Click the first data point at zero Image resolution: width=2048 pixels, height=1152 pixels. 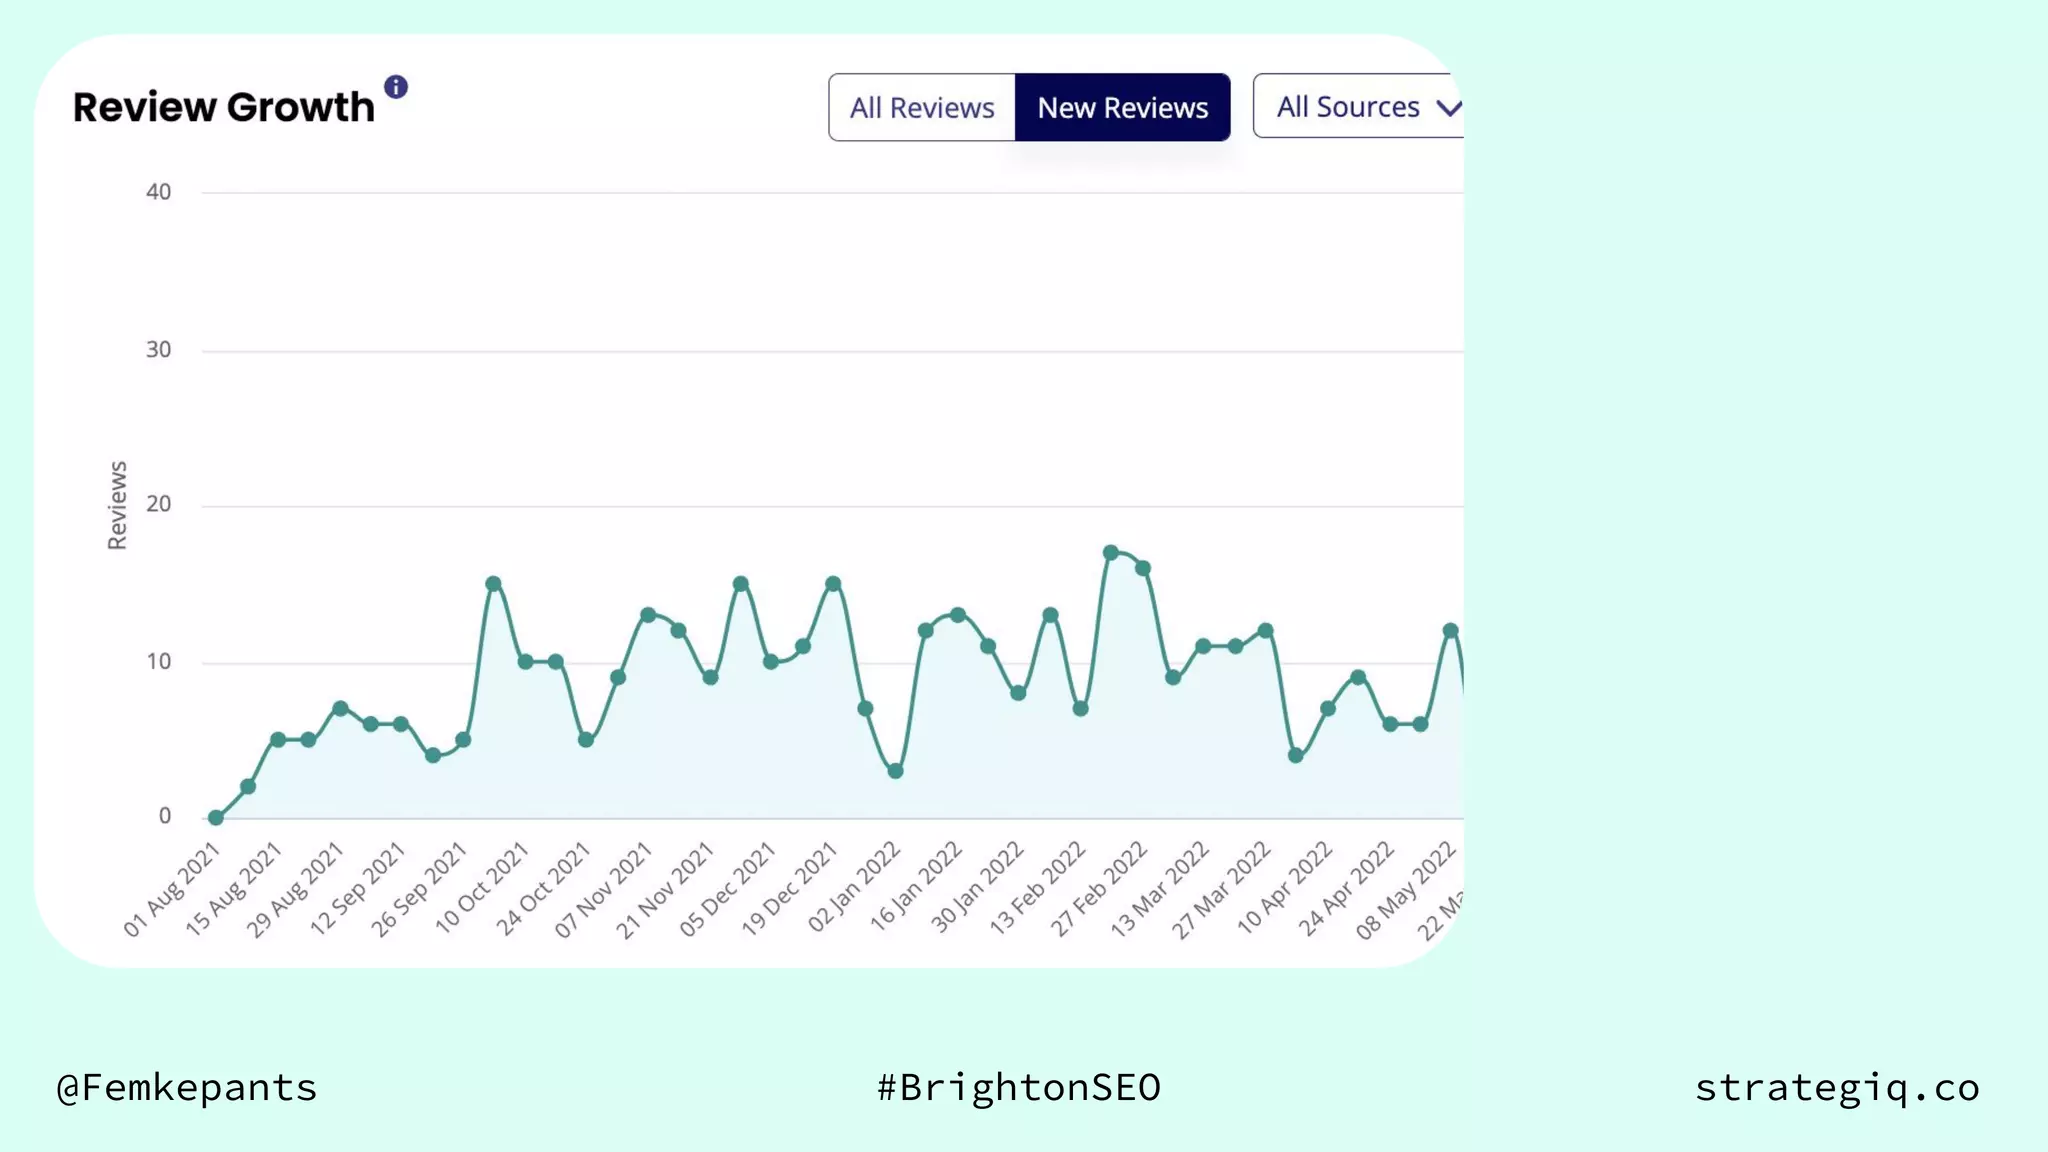click(x=215, y=817)
